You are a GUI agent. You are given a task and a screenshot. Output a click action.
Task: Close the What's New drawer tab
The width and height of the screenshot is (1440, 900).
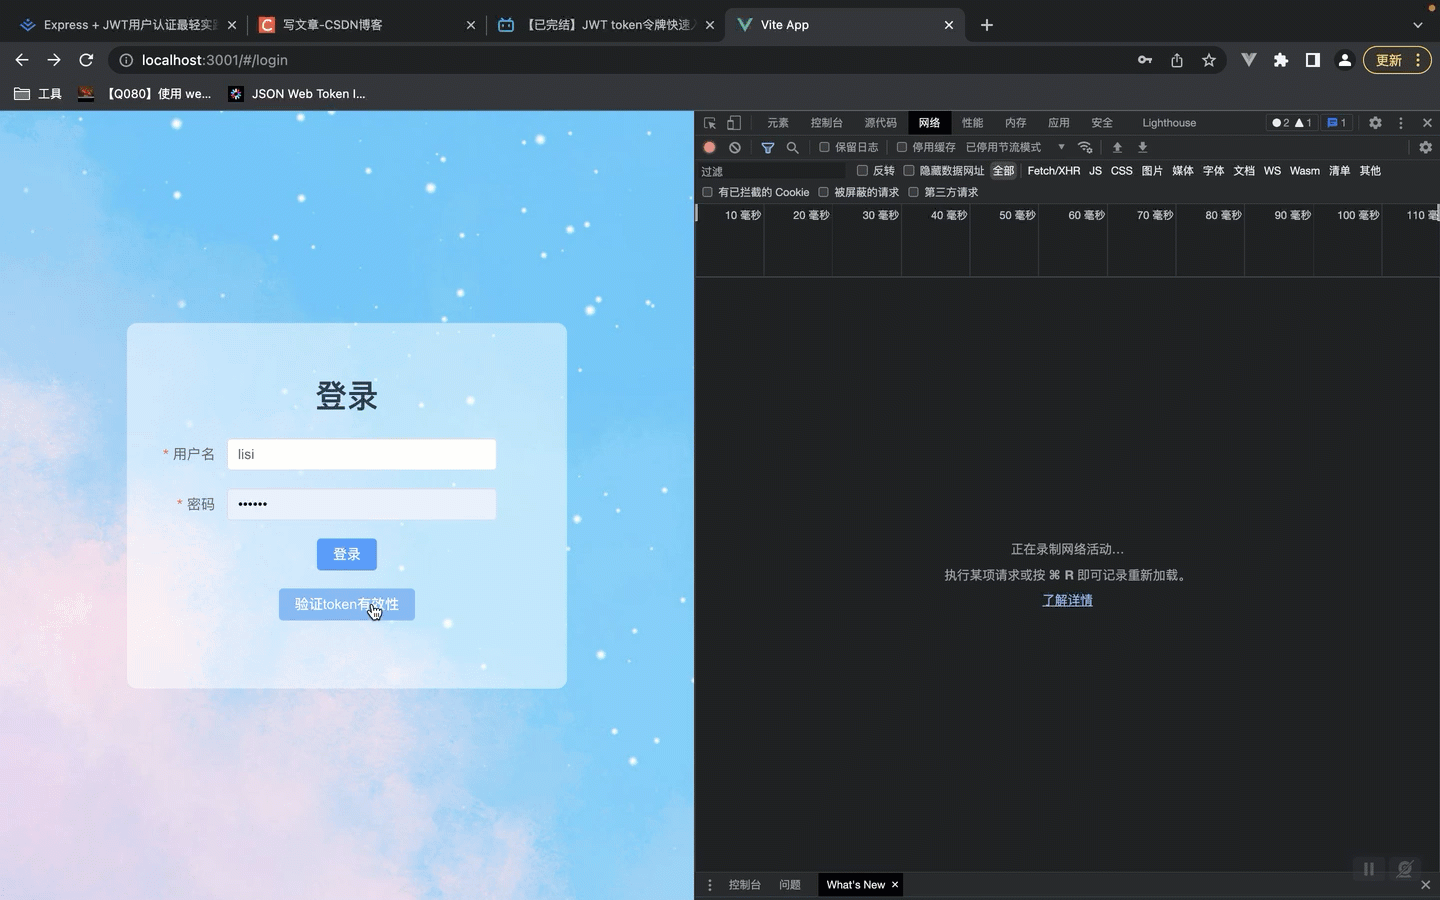point(895,885)
